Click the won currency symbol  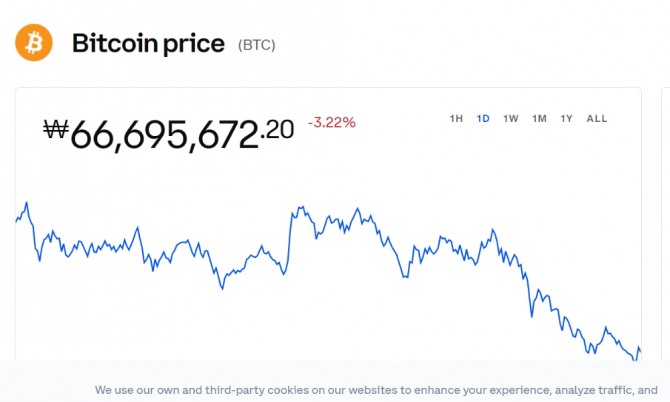click(x=56, y=129)
